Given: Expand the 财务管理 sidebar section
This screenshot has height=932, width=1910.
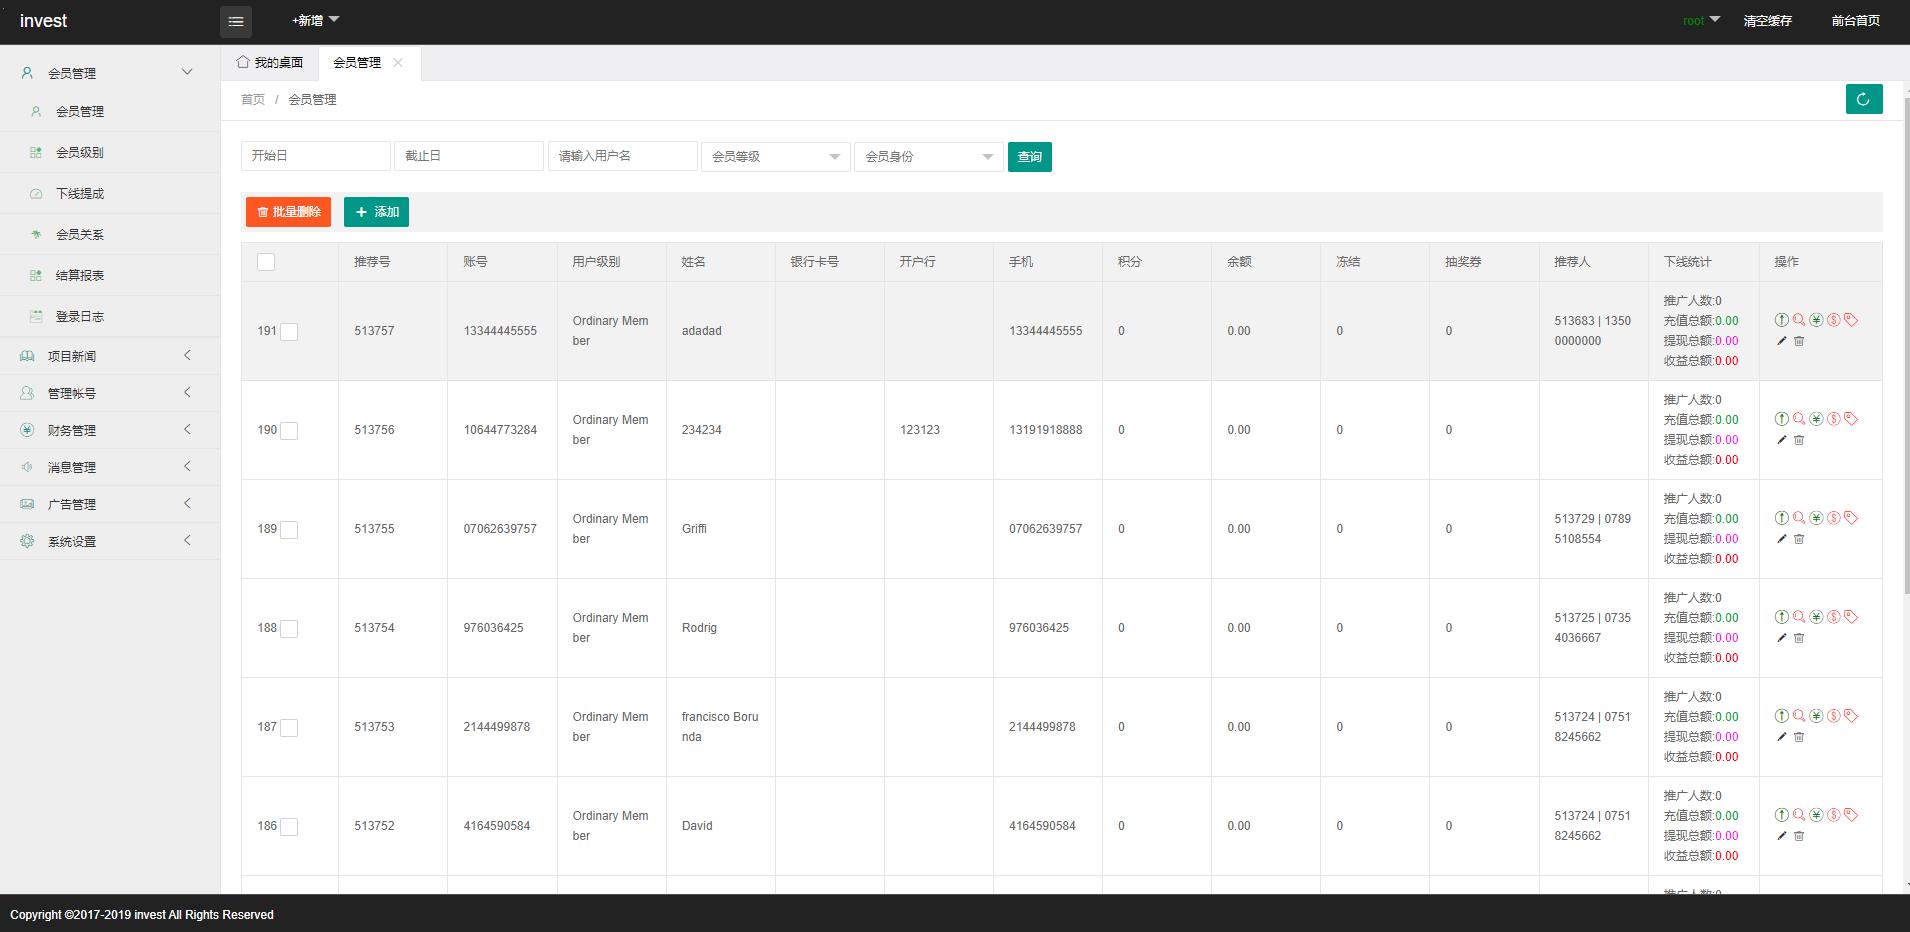Looking at the screenshot, I should tap(110, 430).
